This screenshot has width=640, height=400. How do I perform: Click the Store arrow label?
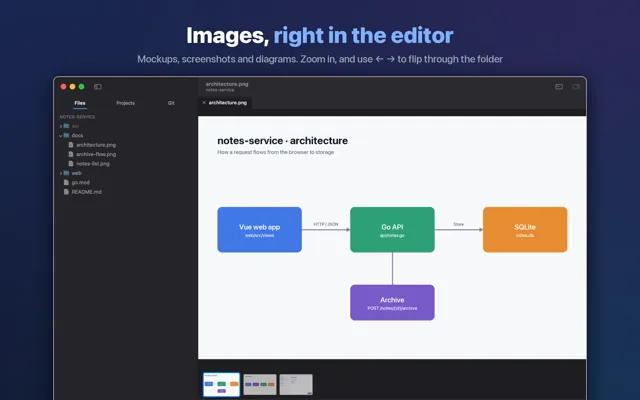pyautogui.click(x=458, y=224)
